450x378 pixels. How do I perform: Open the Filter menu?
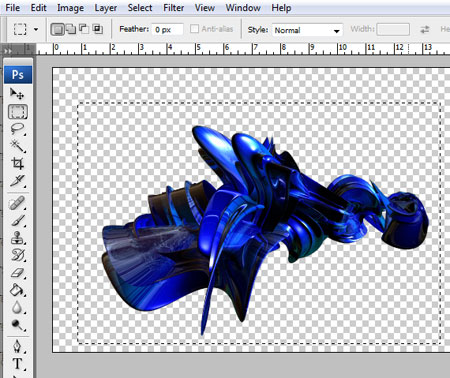(173, 8)
